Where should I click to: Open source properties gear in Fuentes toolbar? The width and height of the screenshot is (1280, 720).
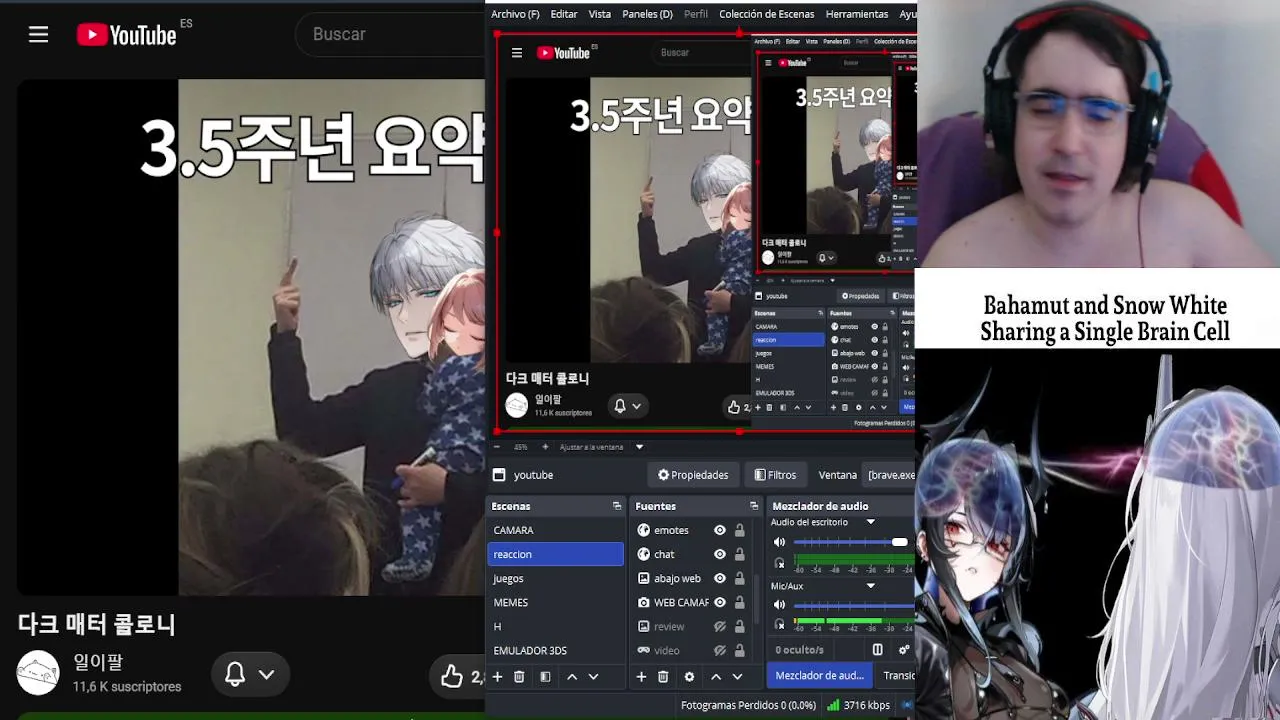click(x=689, y=677)
